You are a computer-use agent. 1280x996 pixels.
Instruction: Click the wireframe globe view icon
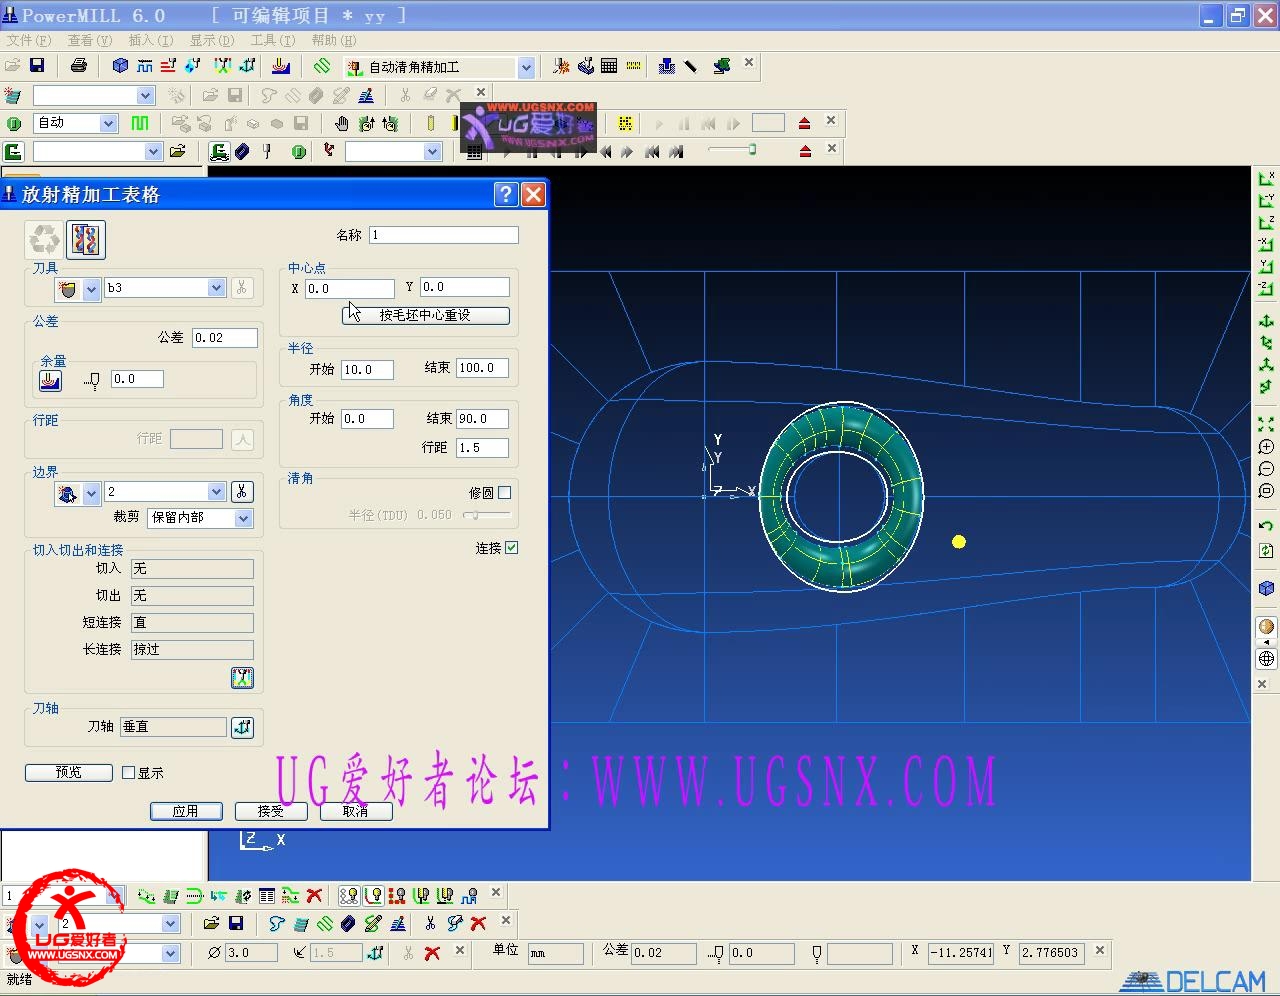1266,658
